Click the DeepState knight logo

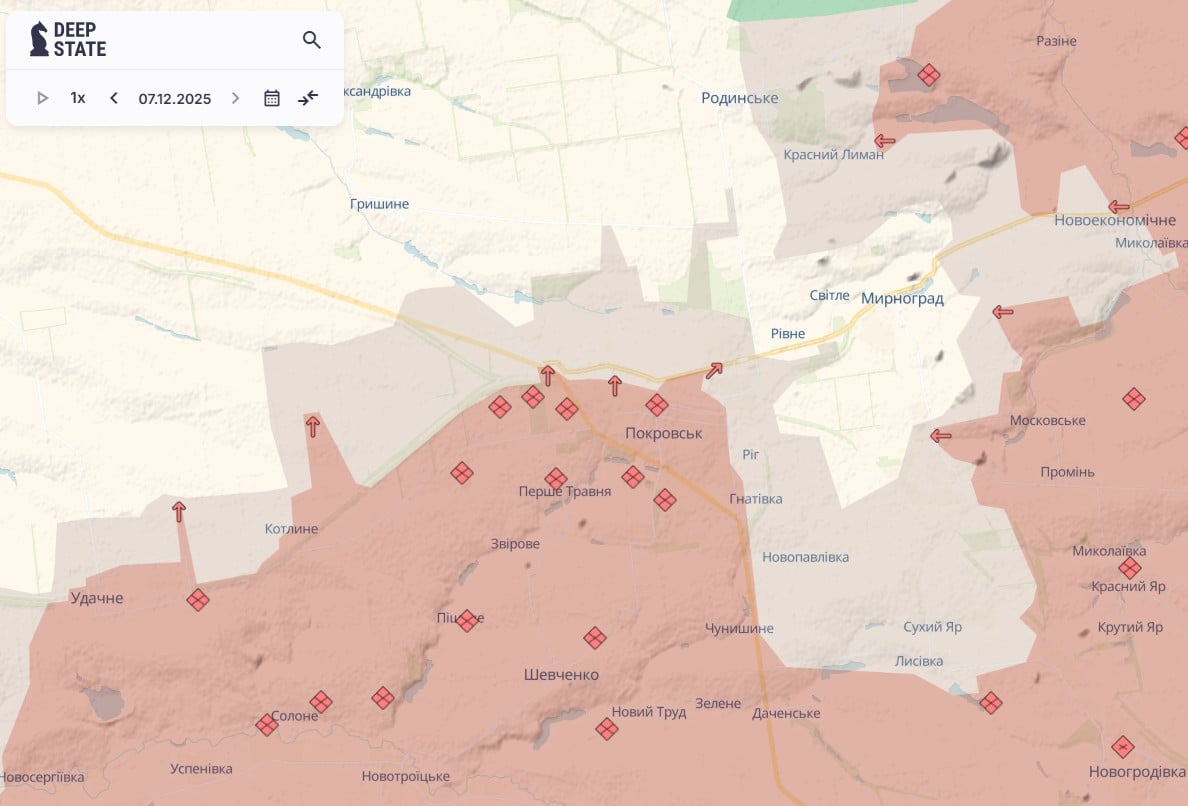(x=39, y=39)
